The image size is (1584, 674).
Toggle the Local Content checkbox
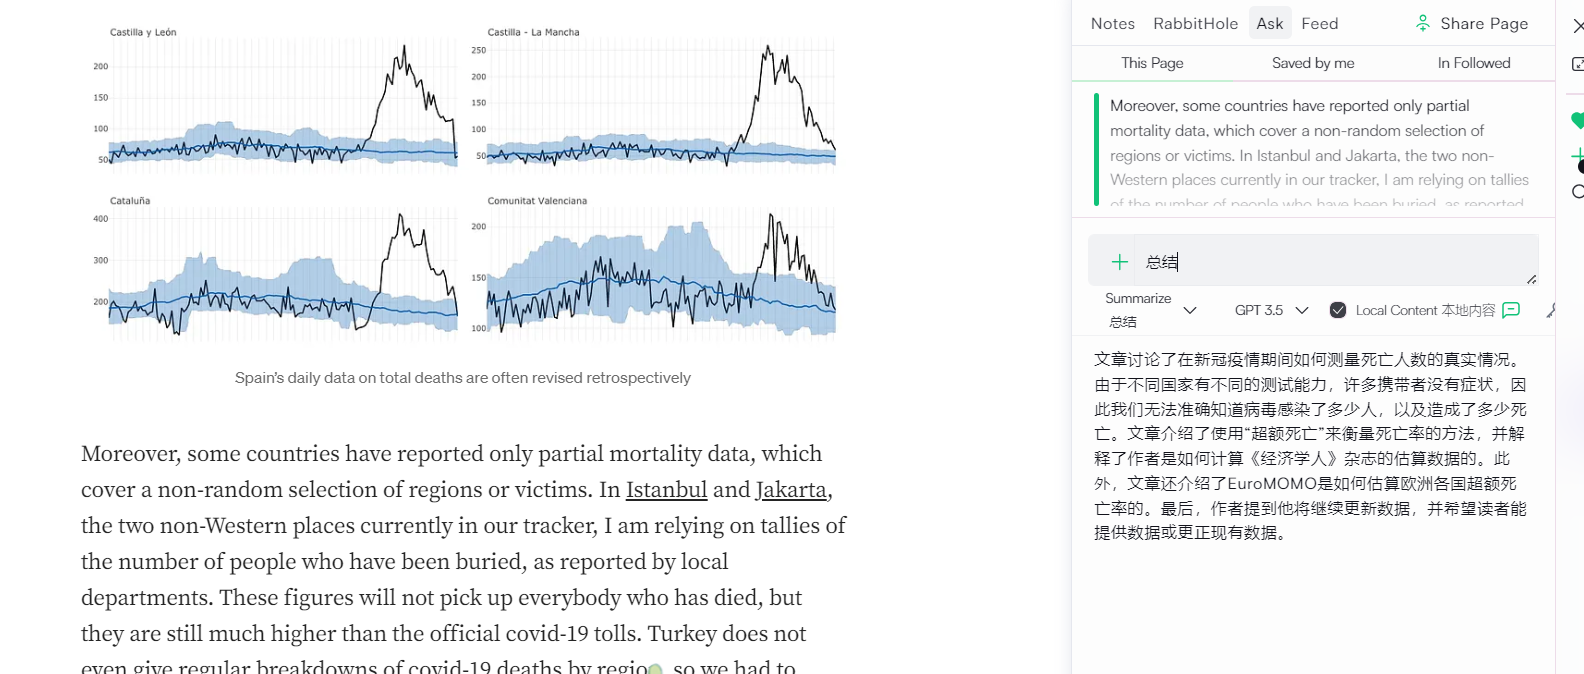pos(1338,310)
